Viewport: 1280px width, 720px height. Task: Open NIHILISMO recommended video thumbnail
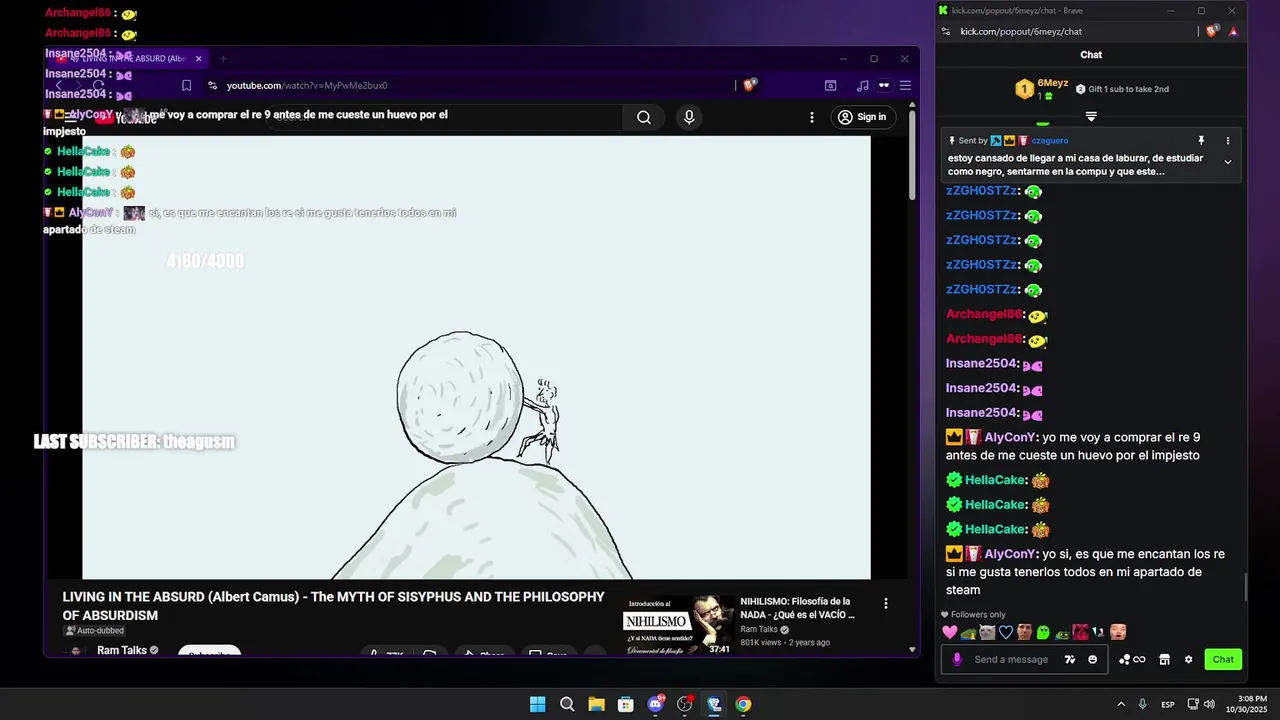click(x=679, y=625)
